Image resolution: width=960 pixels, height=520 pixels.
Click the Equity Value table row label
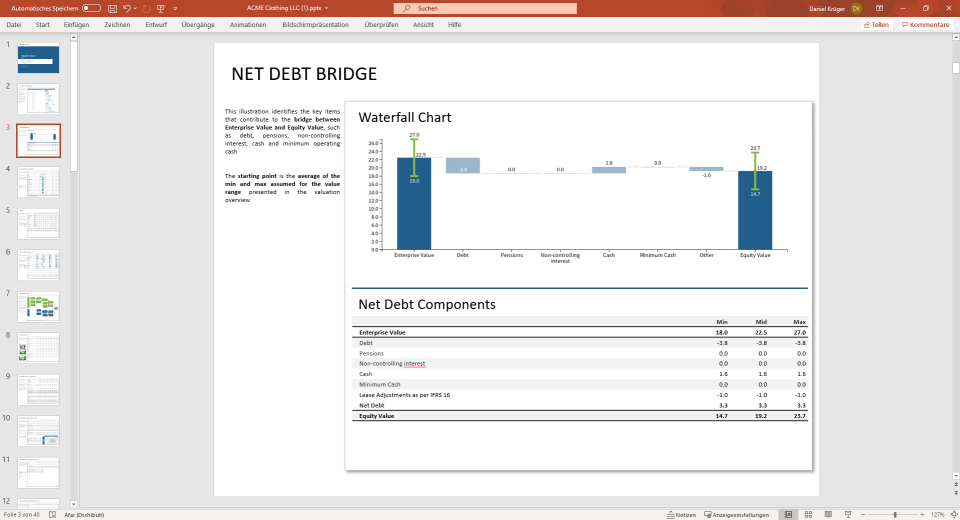pos(377,416)
